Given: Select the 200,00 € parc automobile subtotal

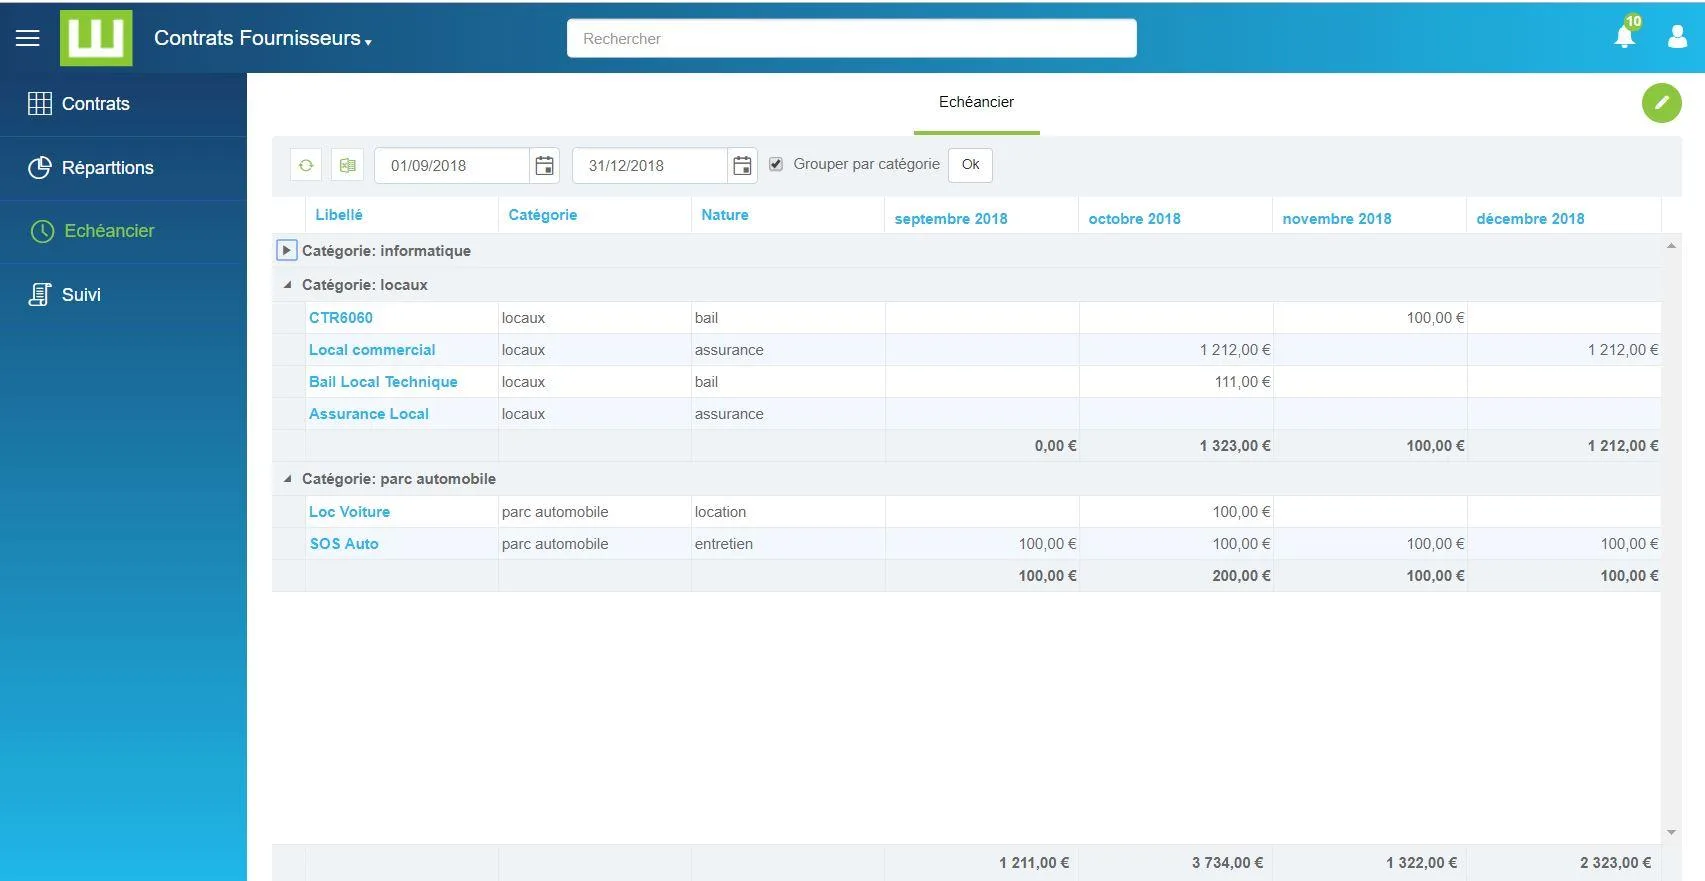Looking at the screenshot, I should pos(1176,576).
